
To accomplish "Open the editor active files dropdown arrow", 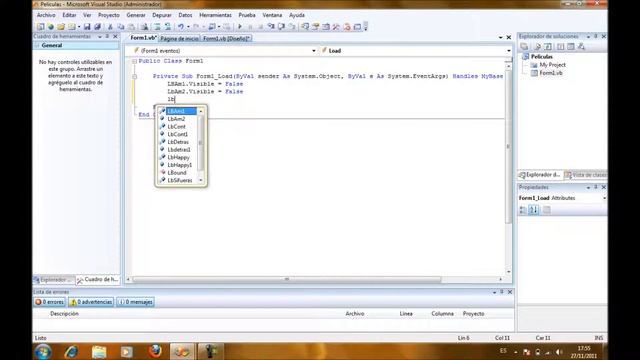I will point(500,38).
